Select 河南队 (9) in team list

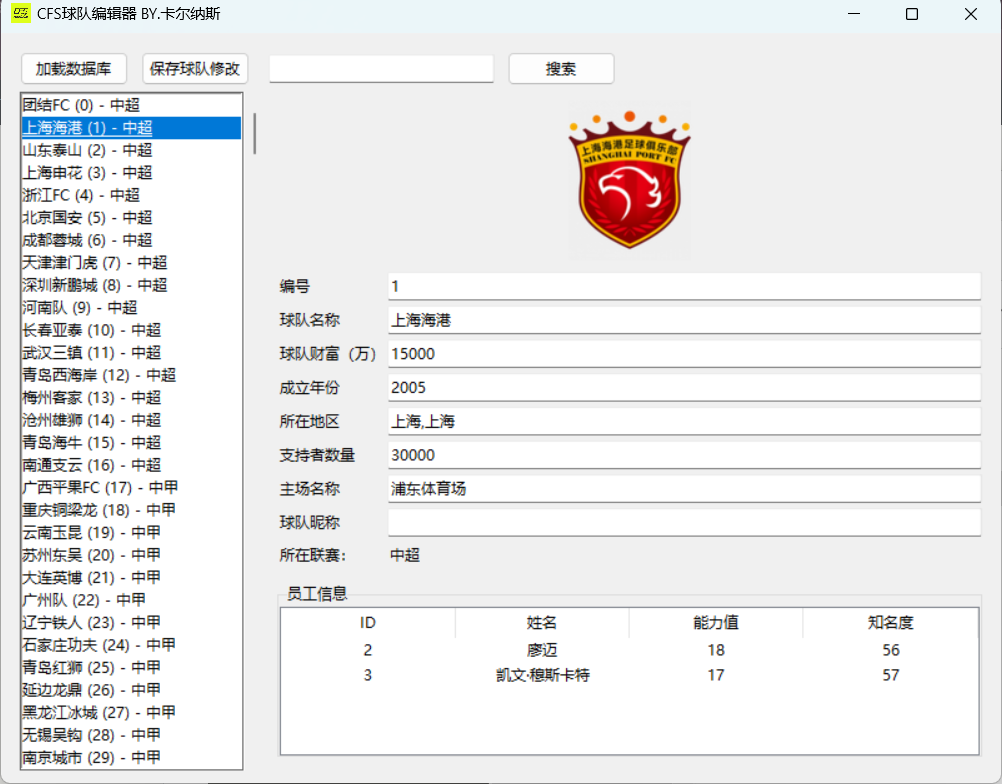pos(132,307)
